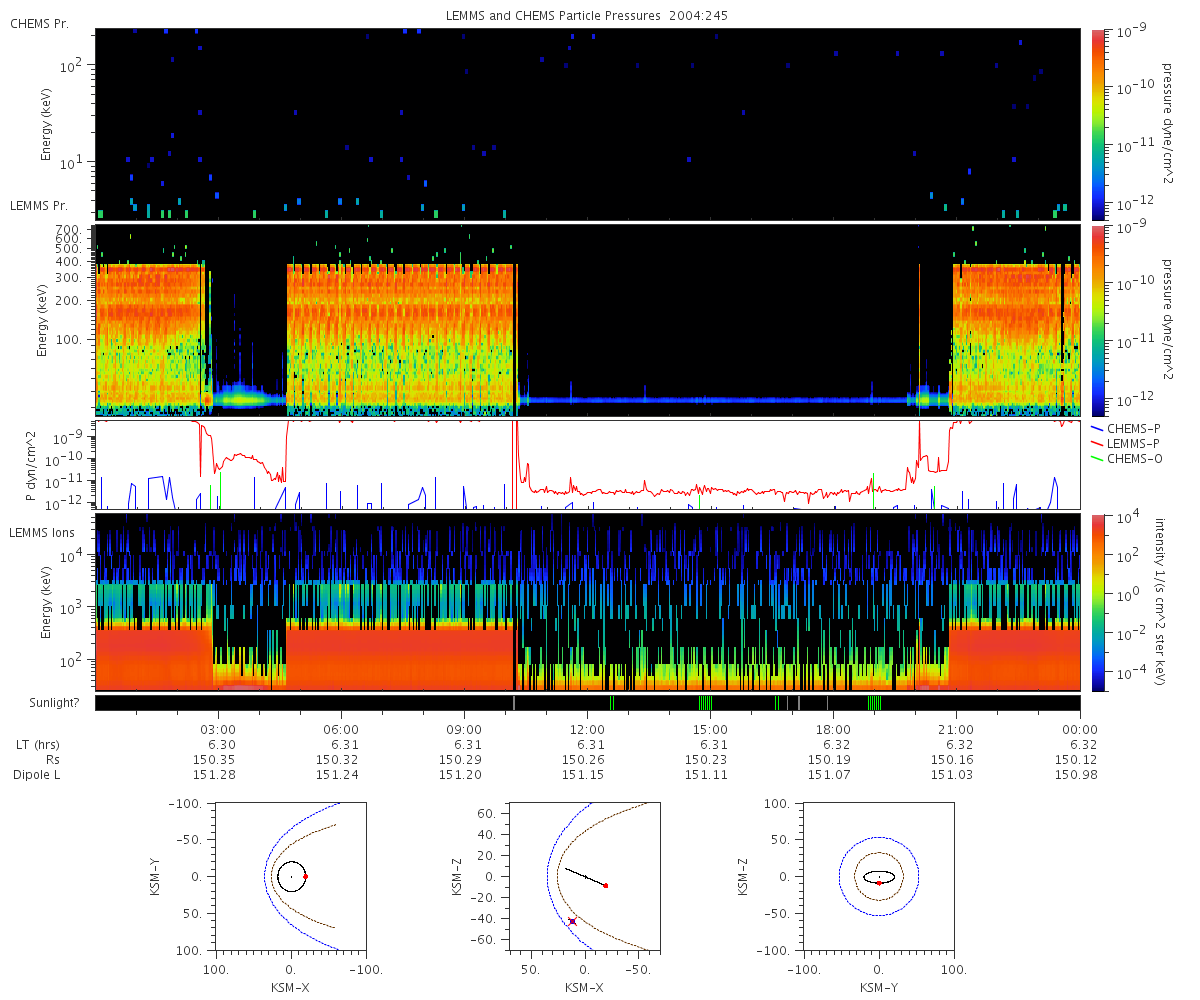The height and width of the screenshot is (1000, 1200).
Task: Click the 03:00 time axis label
Action: pos(218,729)
